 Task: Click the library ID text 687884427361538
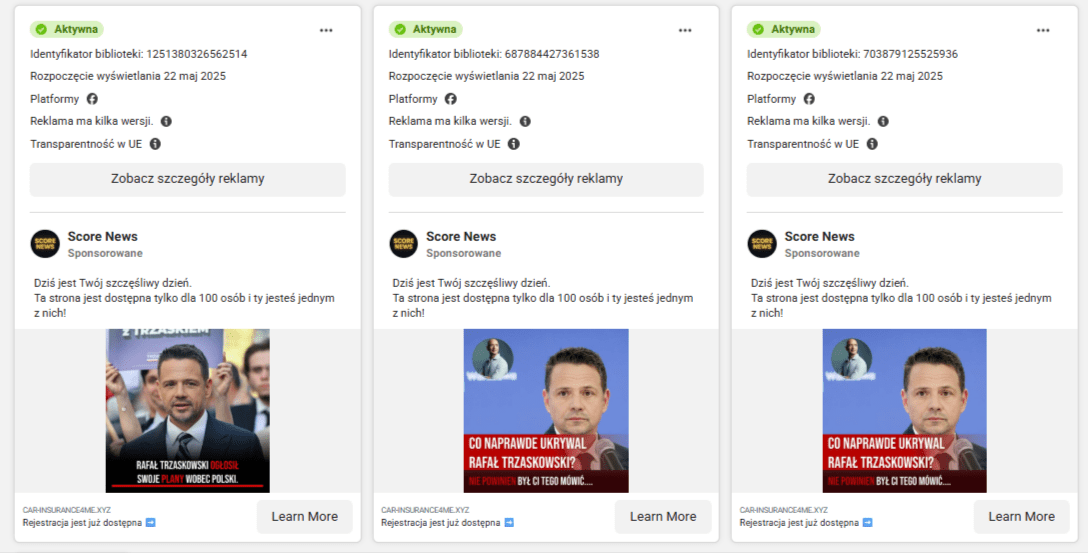[552, 54]
